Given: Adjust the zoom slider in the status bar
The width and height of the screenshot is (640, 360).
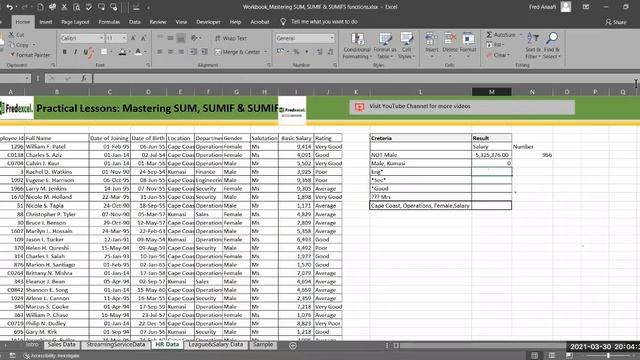Looking at the screenshot, I should tap(608, 356).
